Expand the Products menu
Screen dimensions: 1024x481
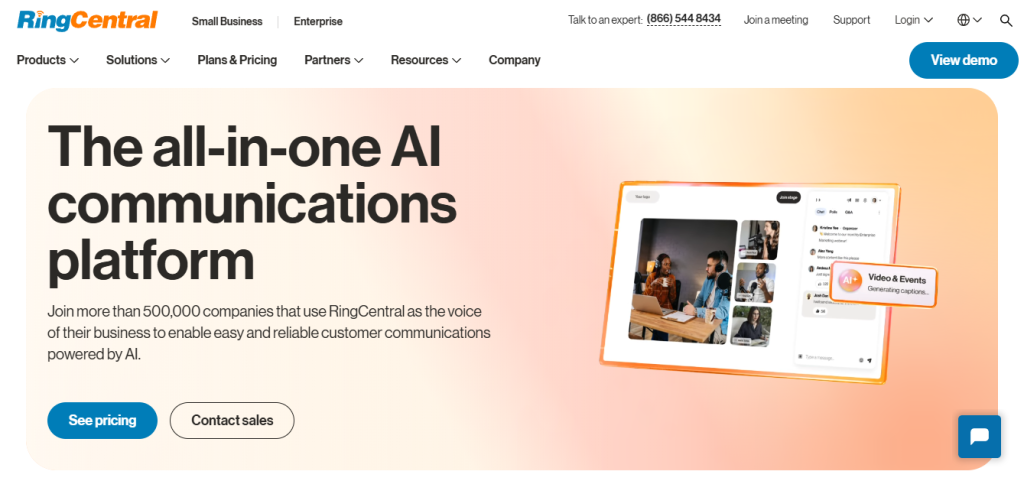click(x=48, y=60)
